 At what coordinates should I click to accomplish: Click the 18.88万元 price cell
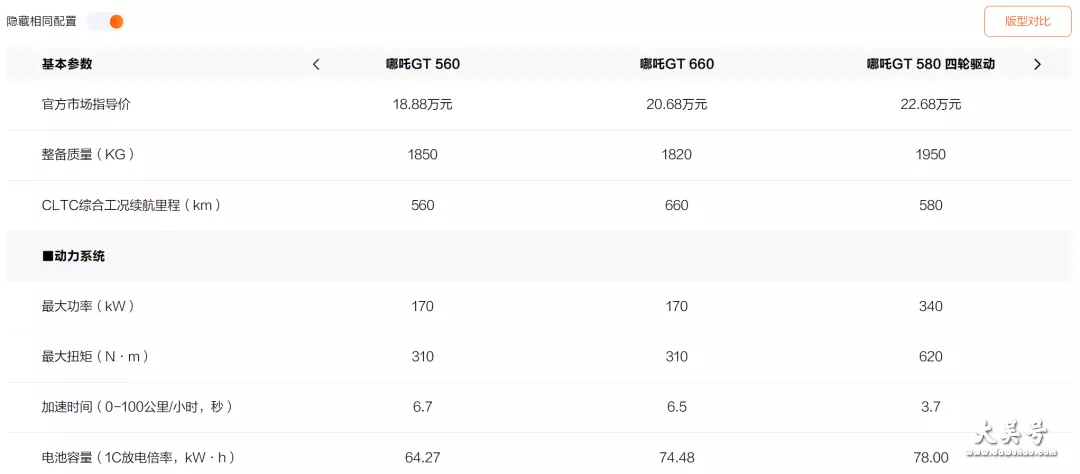coord(423,105)
